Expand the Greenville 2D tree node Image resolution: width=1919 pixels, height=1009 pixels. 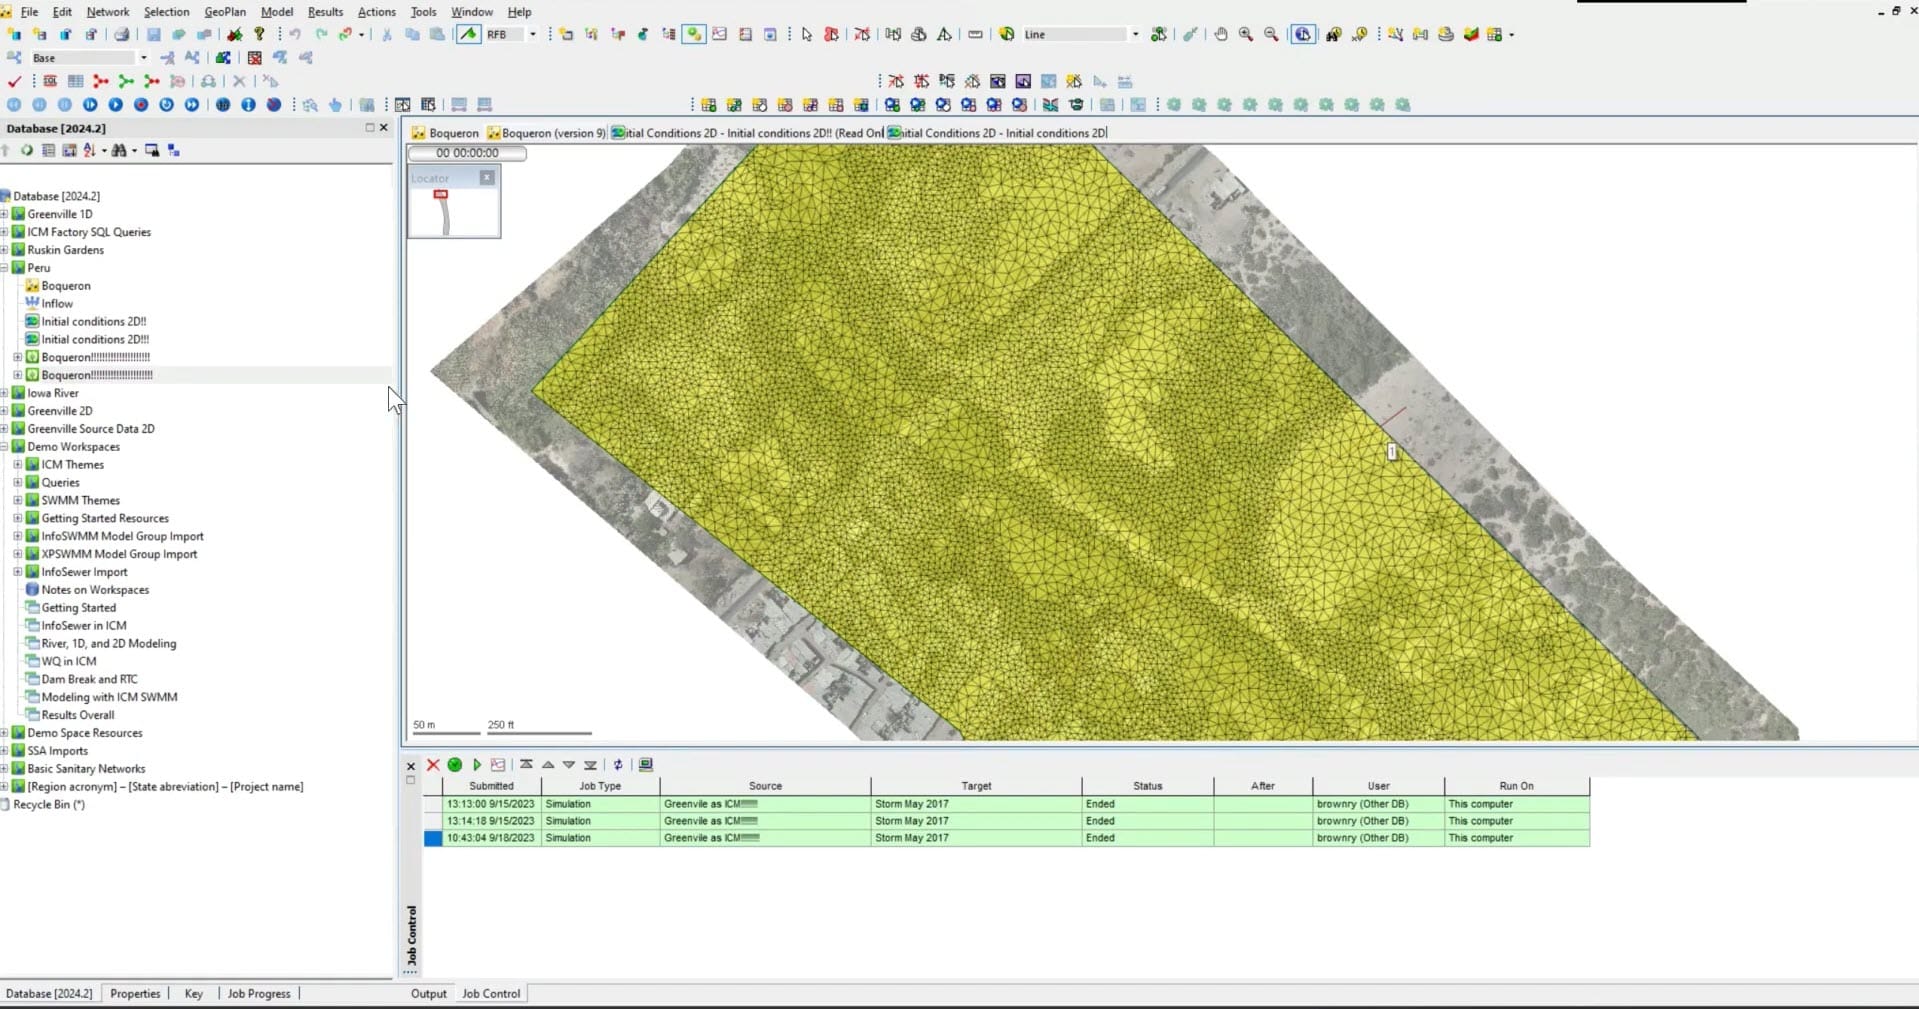click(x=5, y=411)
